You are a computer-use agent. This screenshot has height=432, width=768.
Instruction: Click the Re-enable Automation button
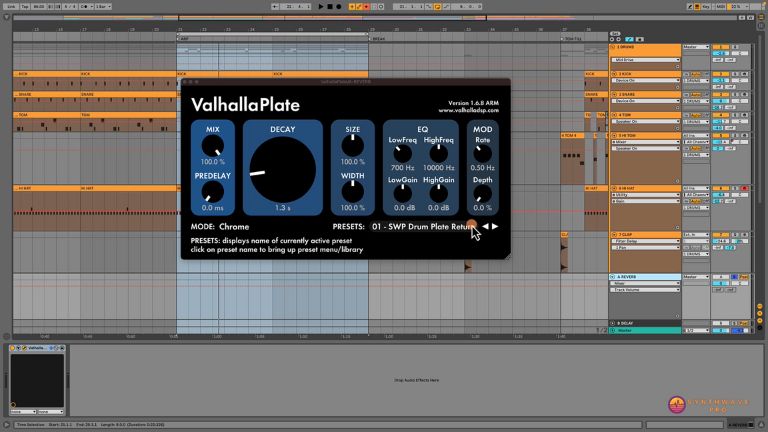pyautogui.click(x=366, y=6)
